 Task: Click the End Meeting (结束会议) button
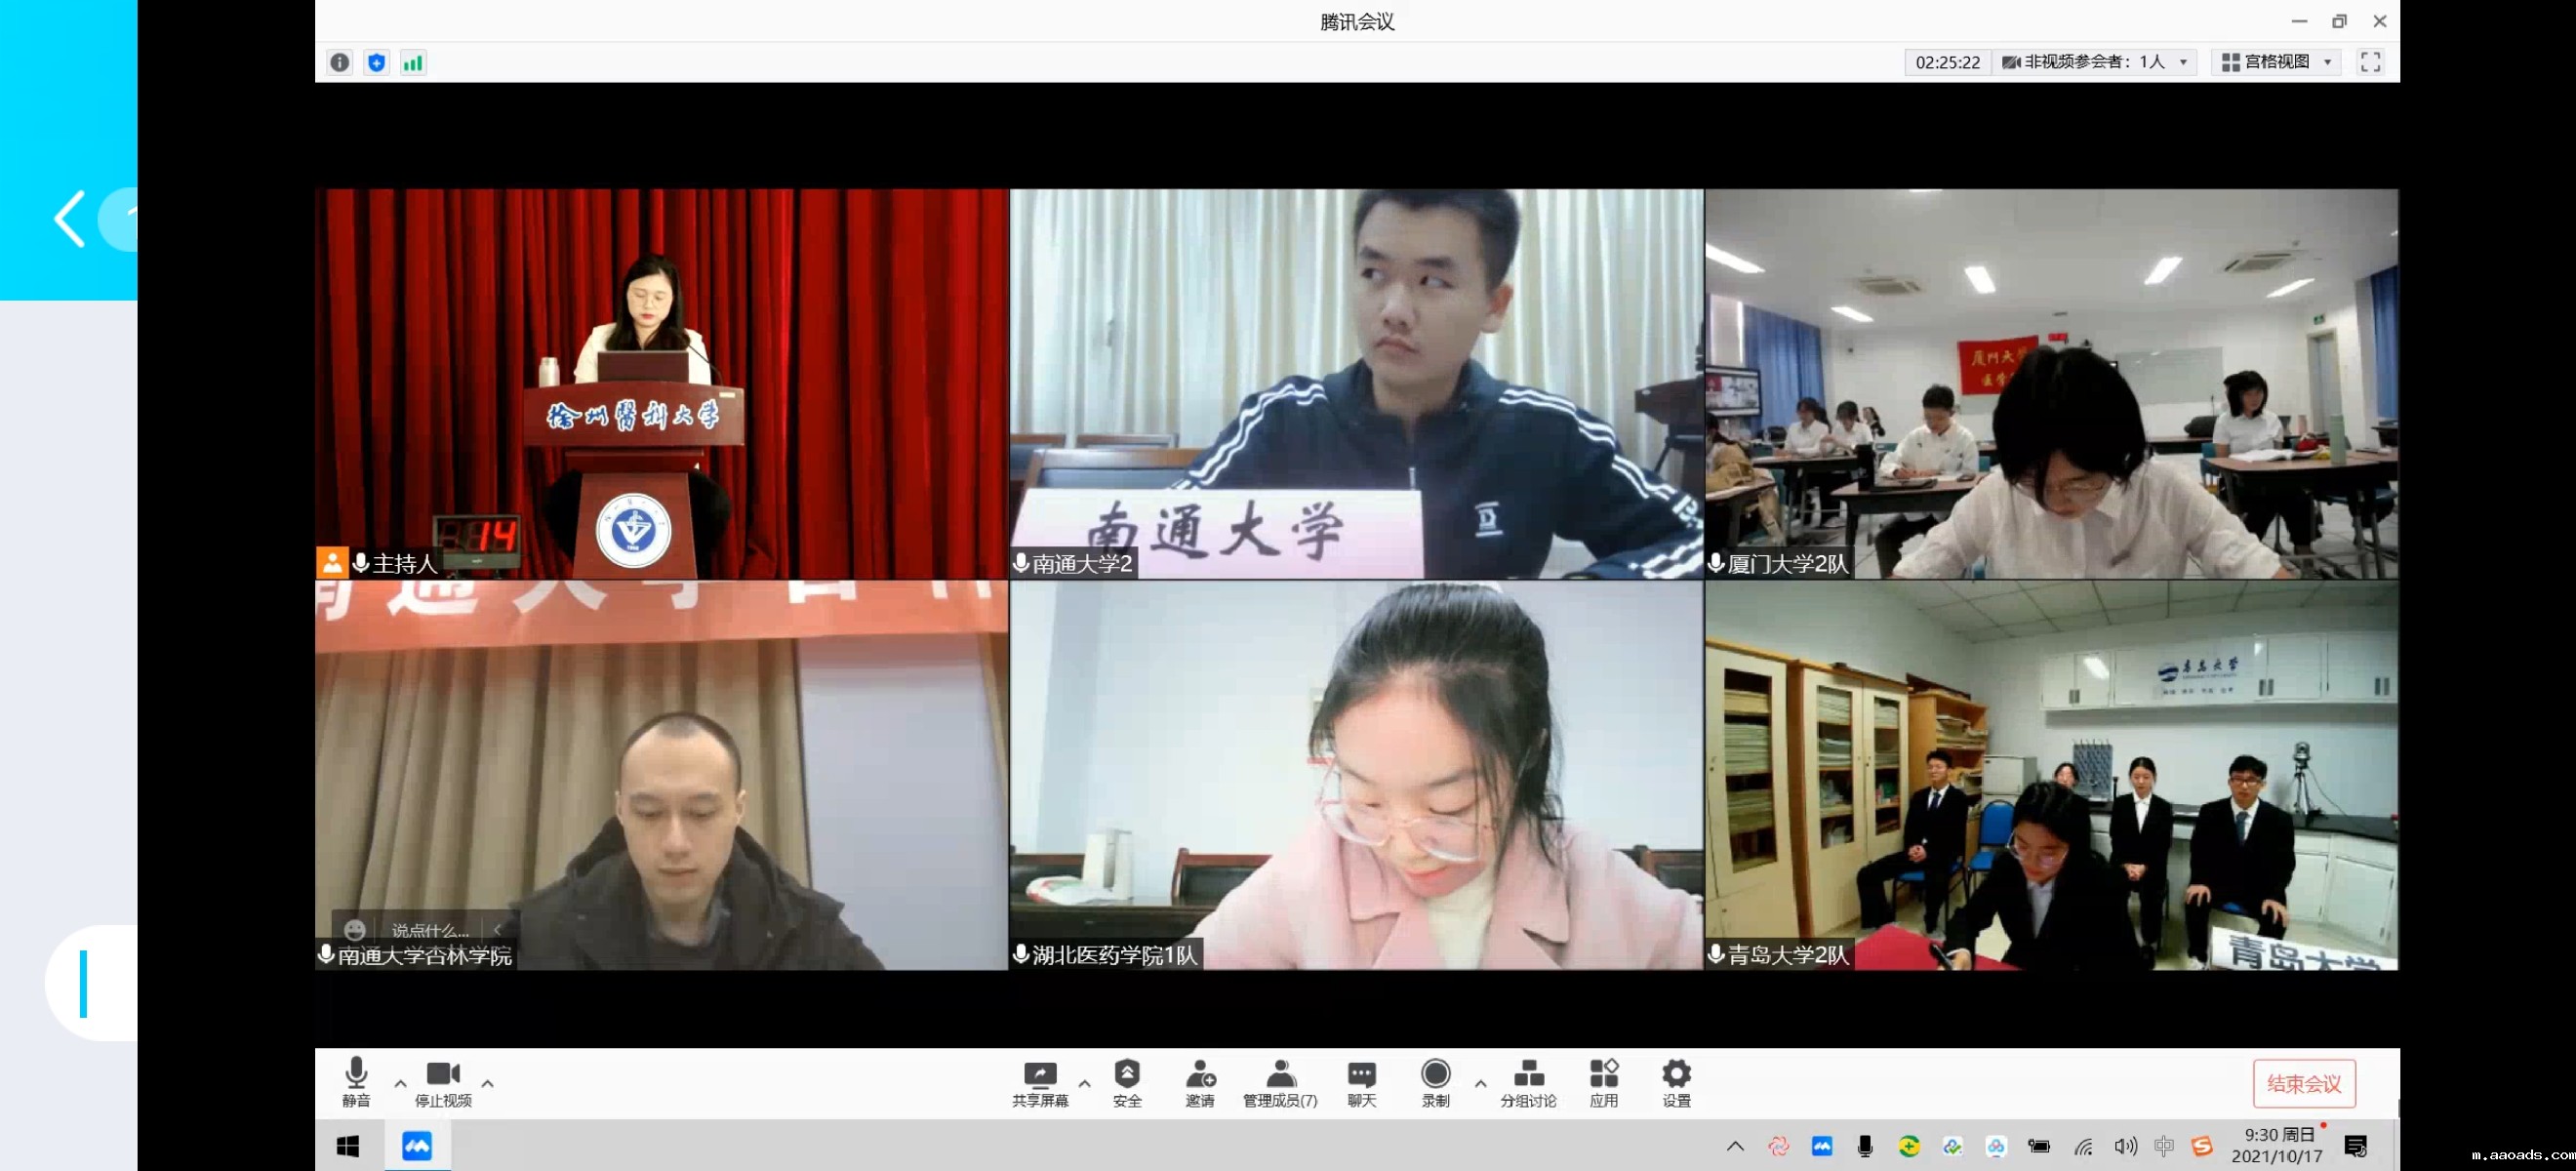[2303, 1083]
